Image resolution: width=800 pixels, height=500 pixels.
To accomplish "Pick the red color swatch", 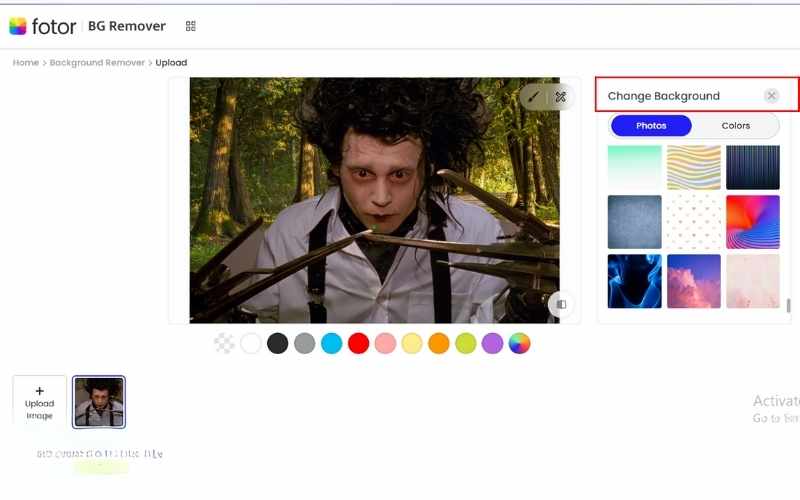I will [358, 343].
